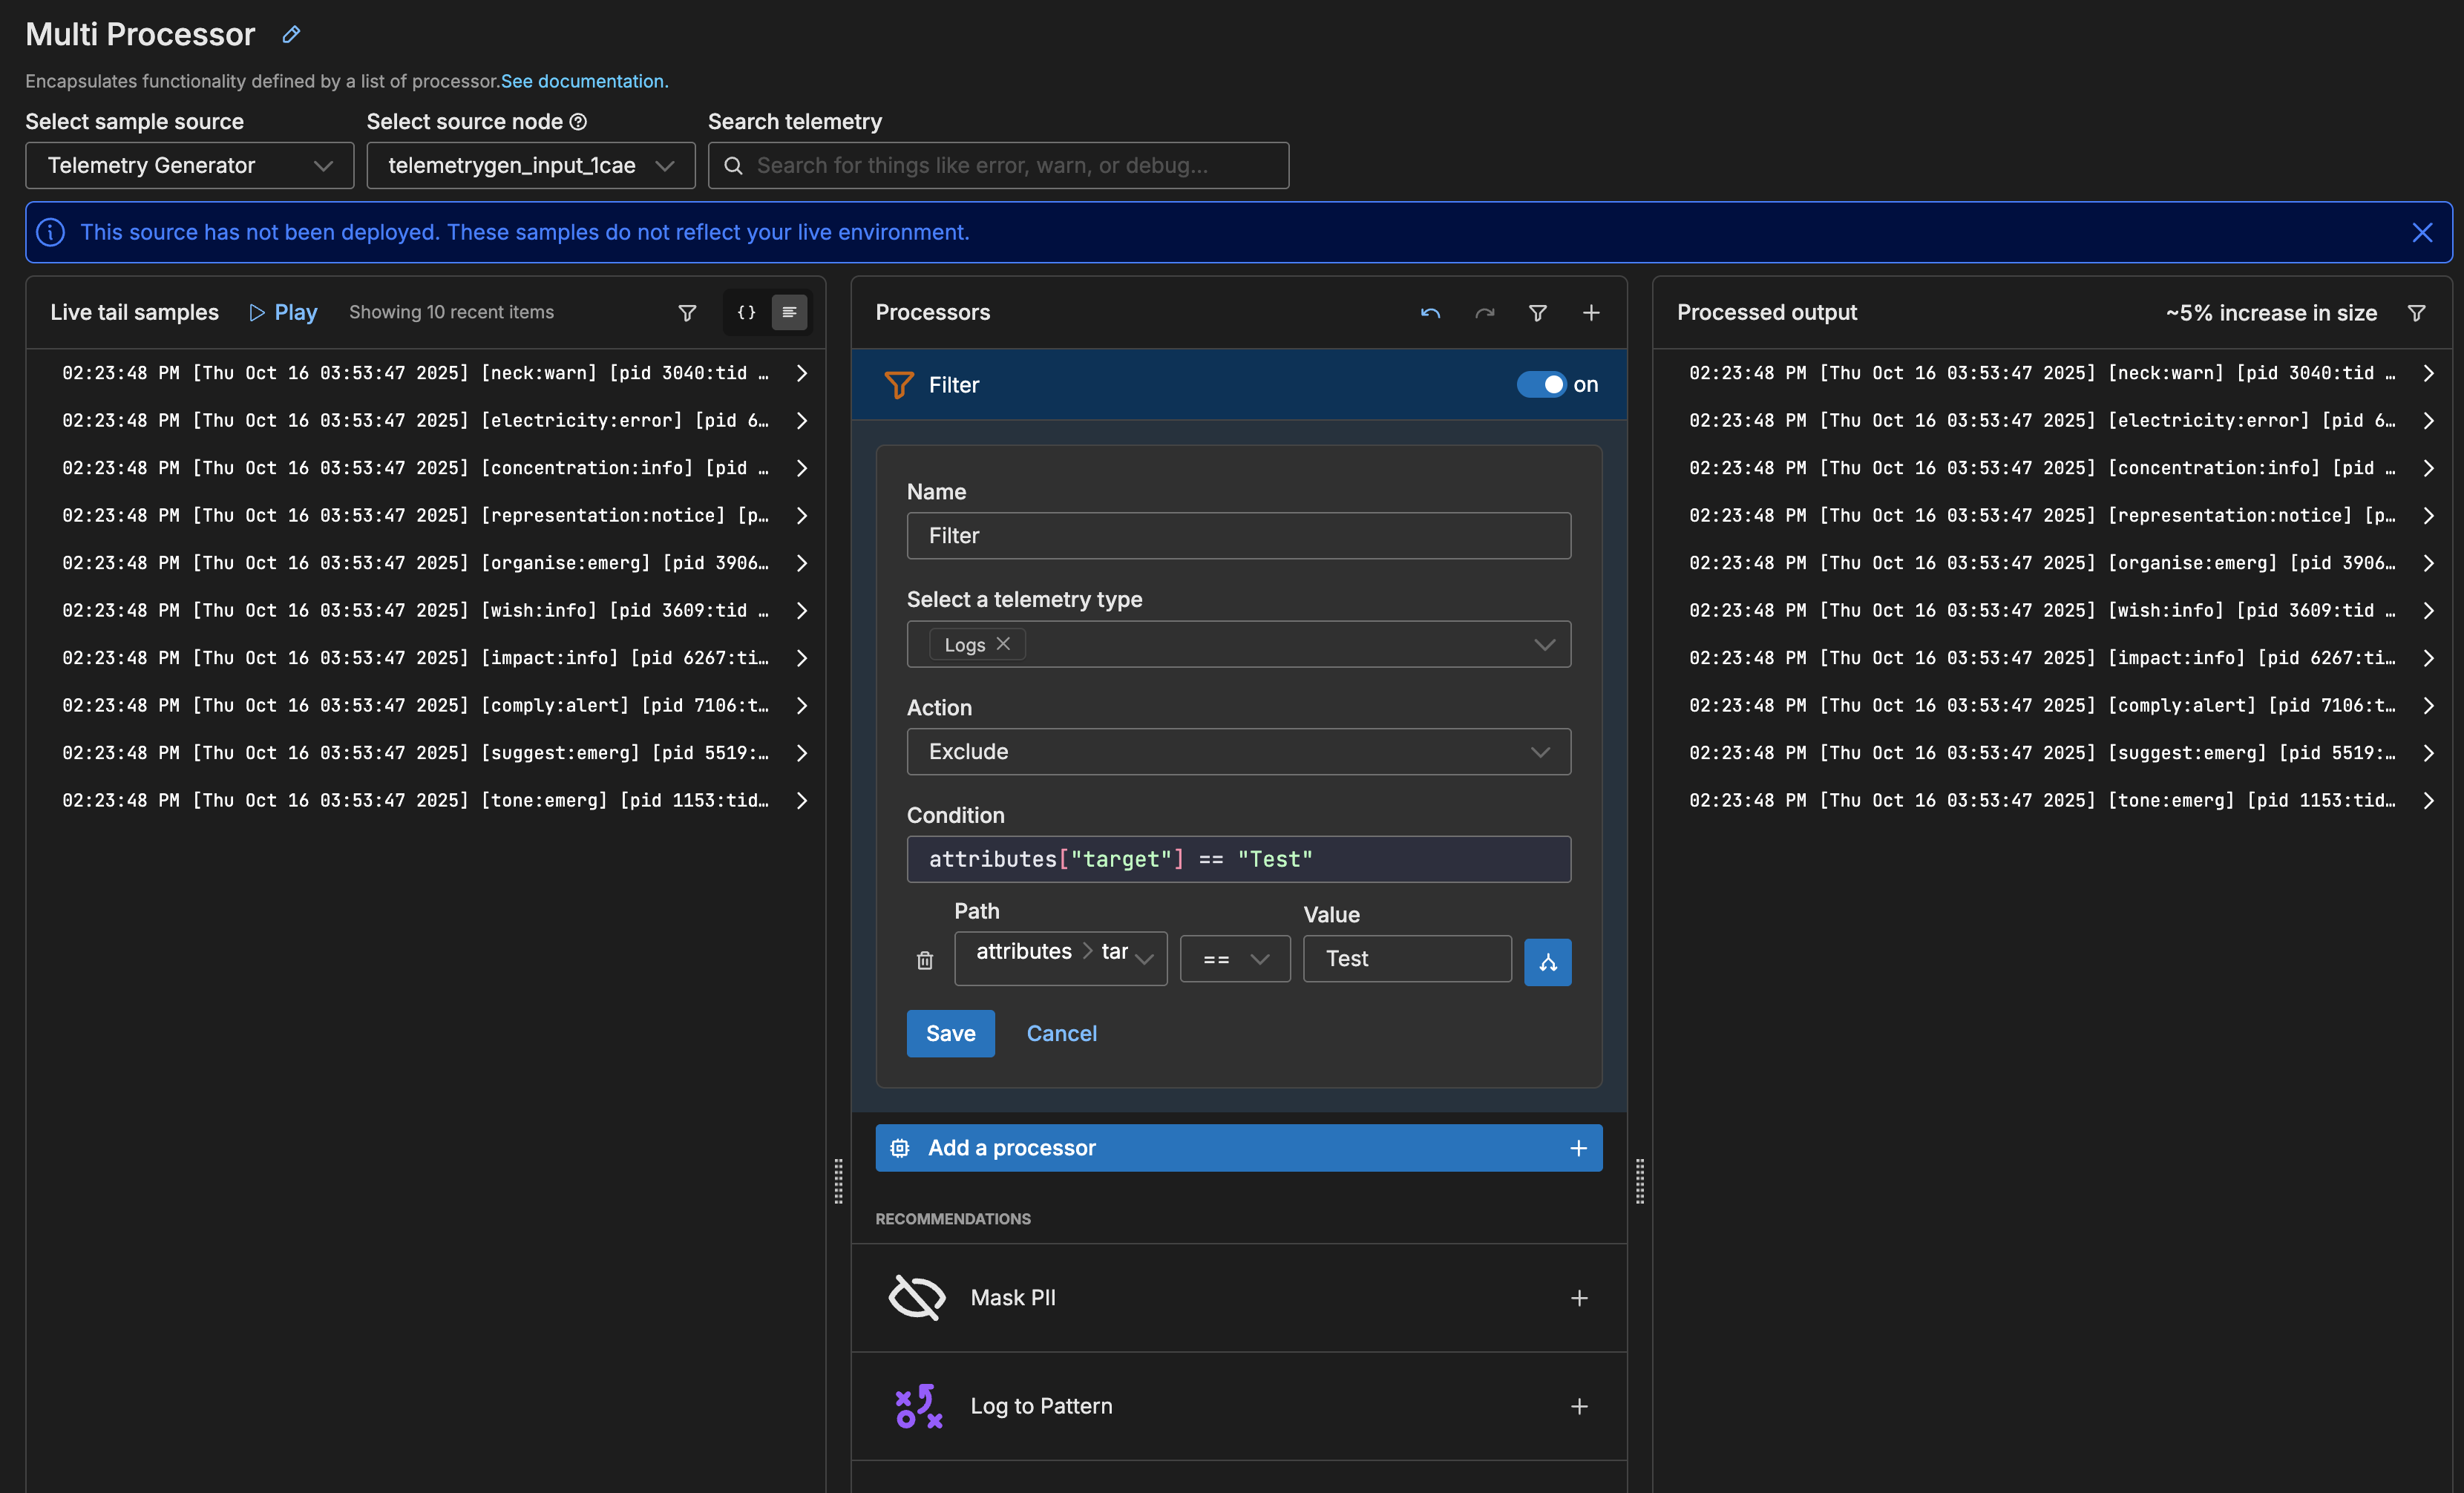
Task: Click the redo arrow in the Processors panel
Action: (x=1485, y=313)
